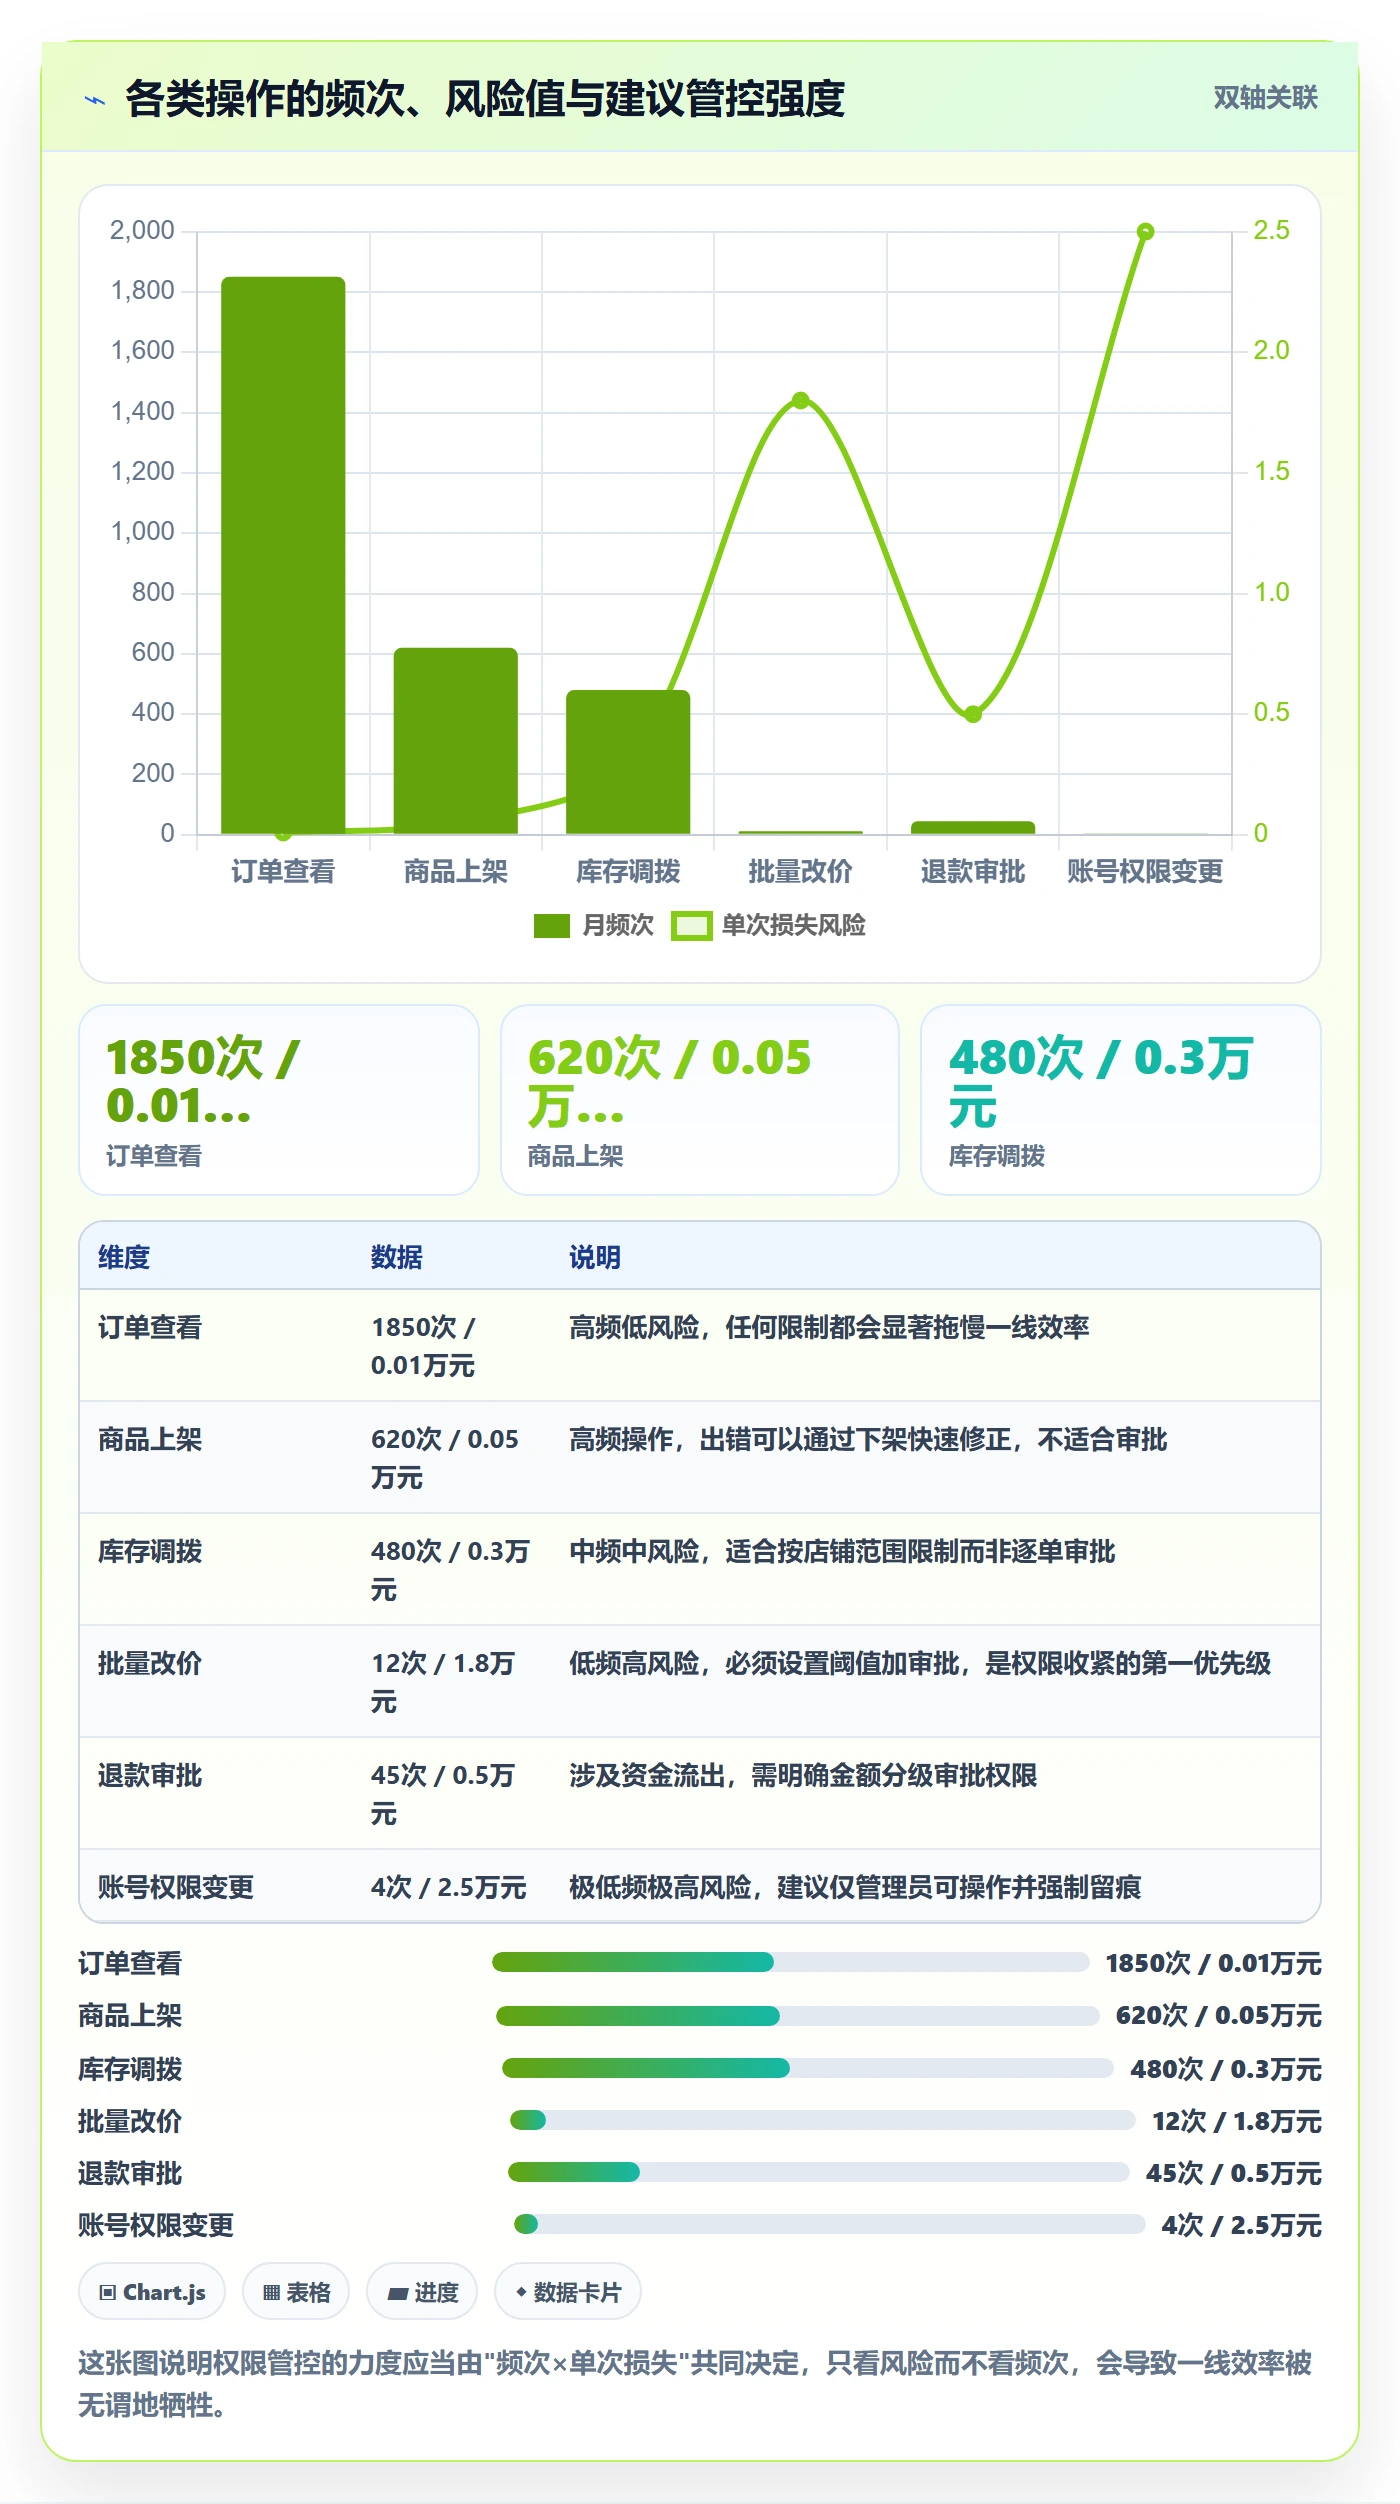Select the 商品上架 bar in the chart

tap(455, 741)
